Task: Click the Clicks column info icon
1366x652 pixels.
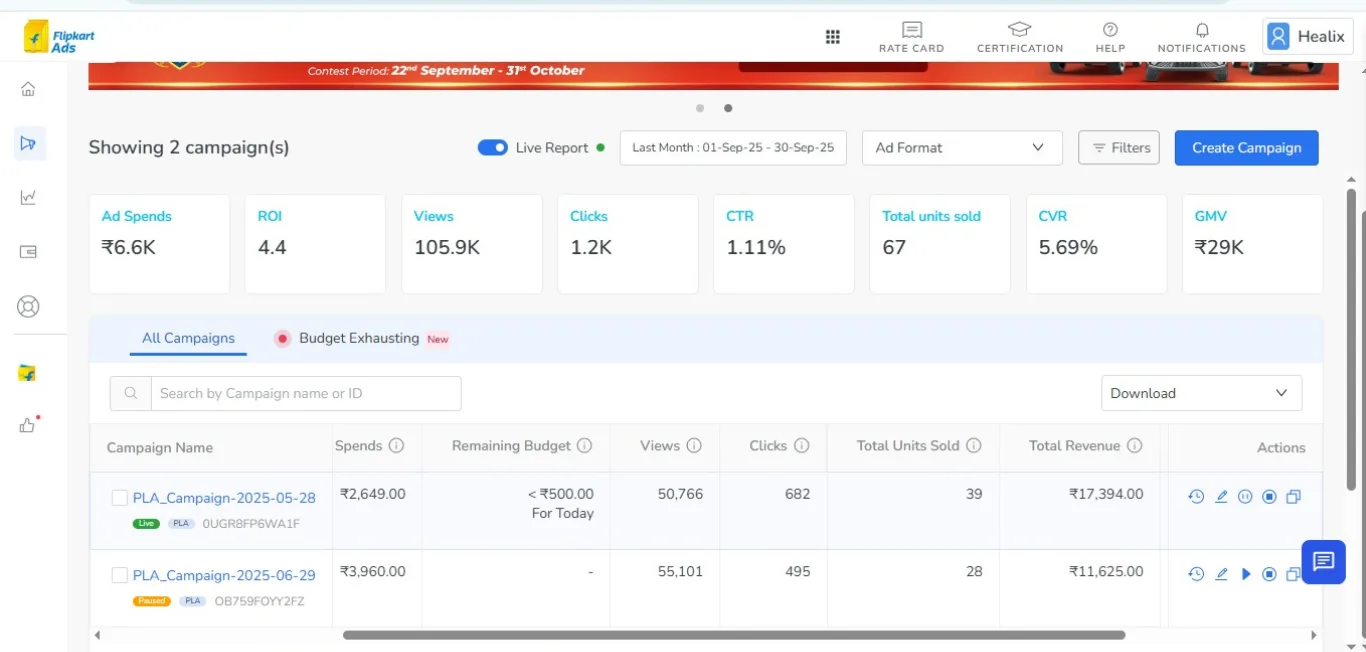Action: click(801, 445)
